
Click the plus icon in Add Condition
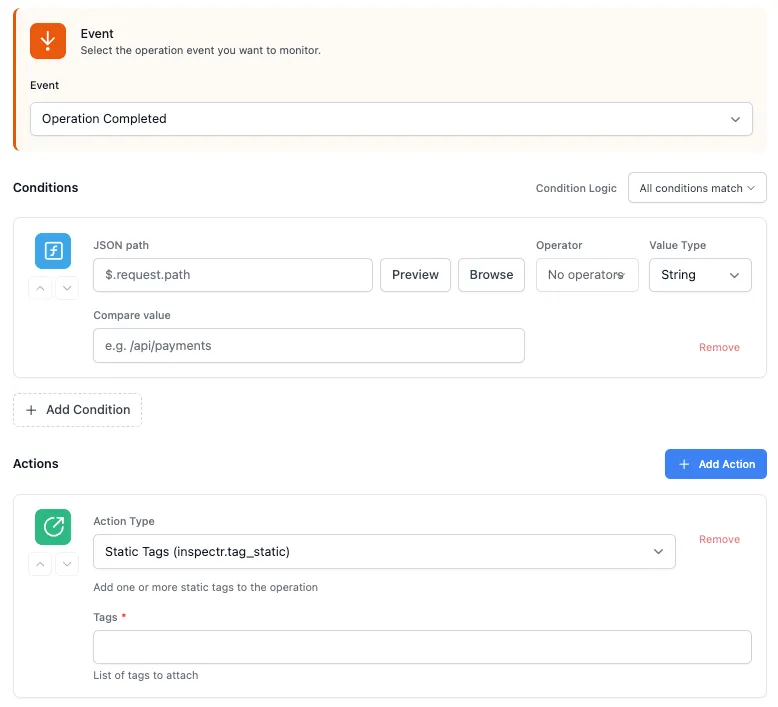(x=31, y=410)
